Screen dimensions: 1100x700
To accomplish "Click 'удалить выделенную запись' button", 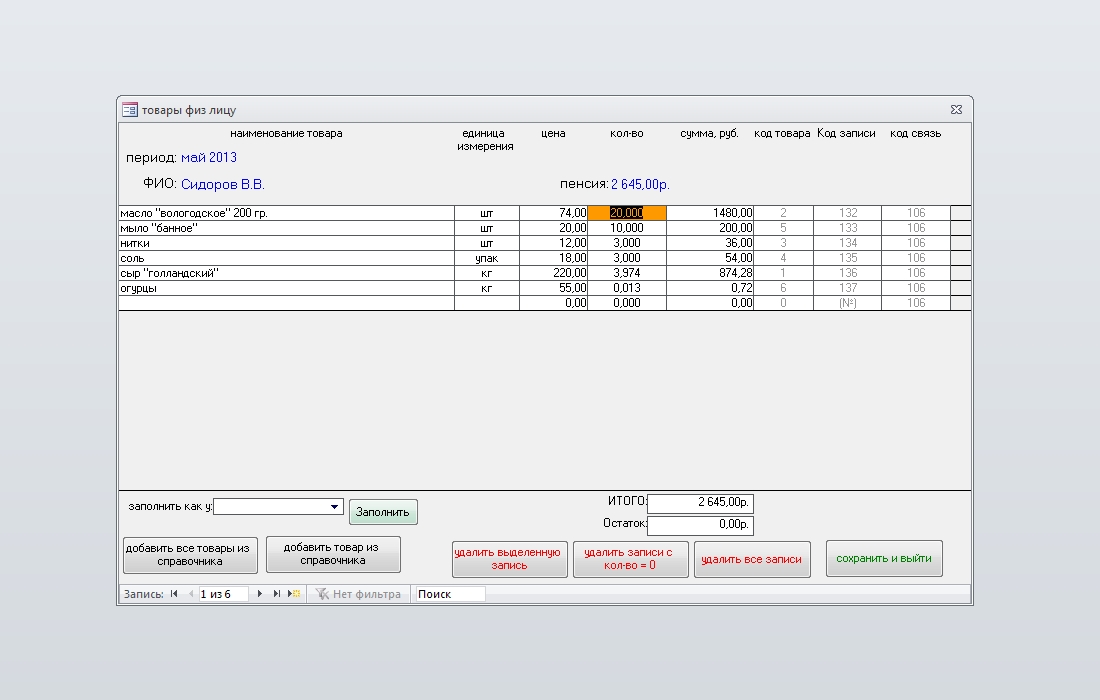I will (x=509, y=559).
